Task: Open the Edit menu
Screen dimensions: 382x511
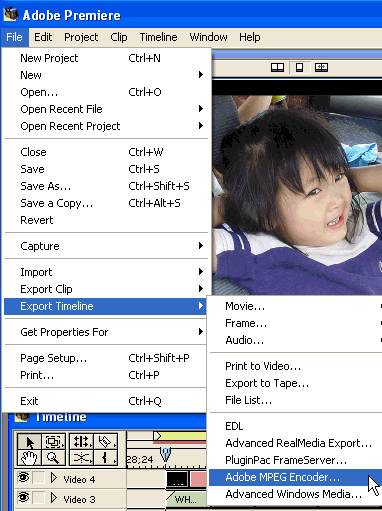Action: pos(43,37)
